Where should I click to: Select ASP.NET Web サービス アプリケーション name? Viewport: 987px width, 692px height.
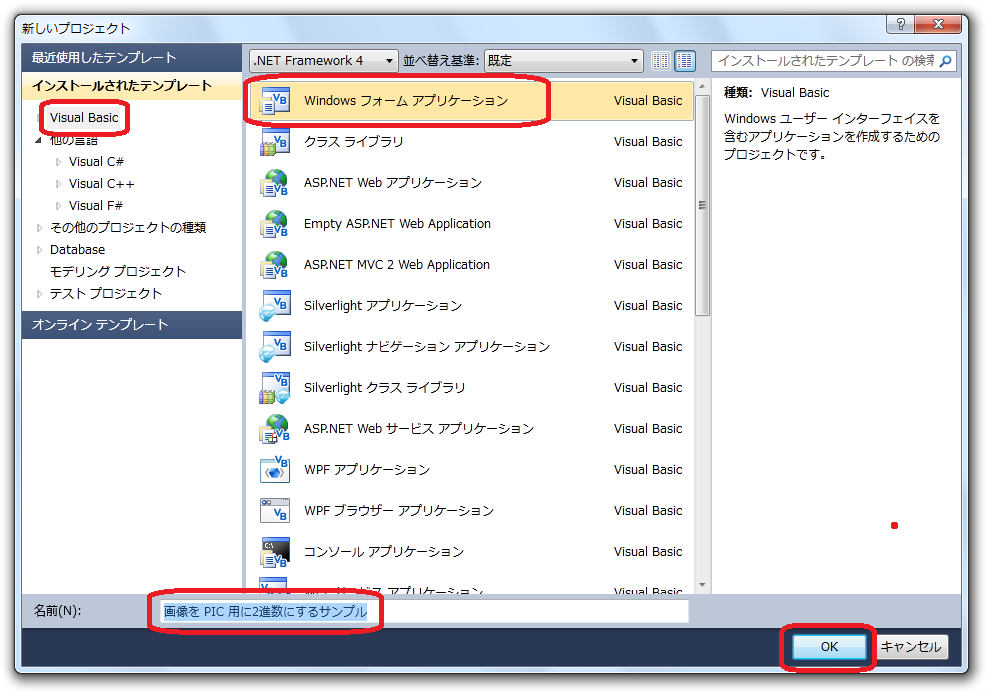pyautogui.click(x=419, y=429)
